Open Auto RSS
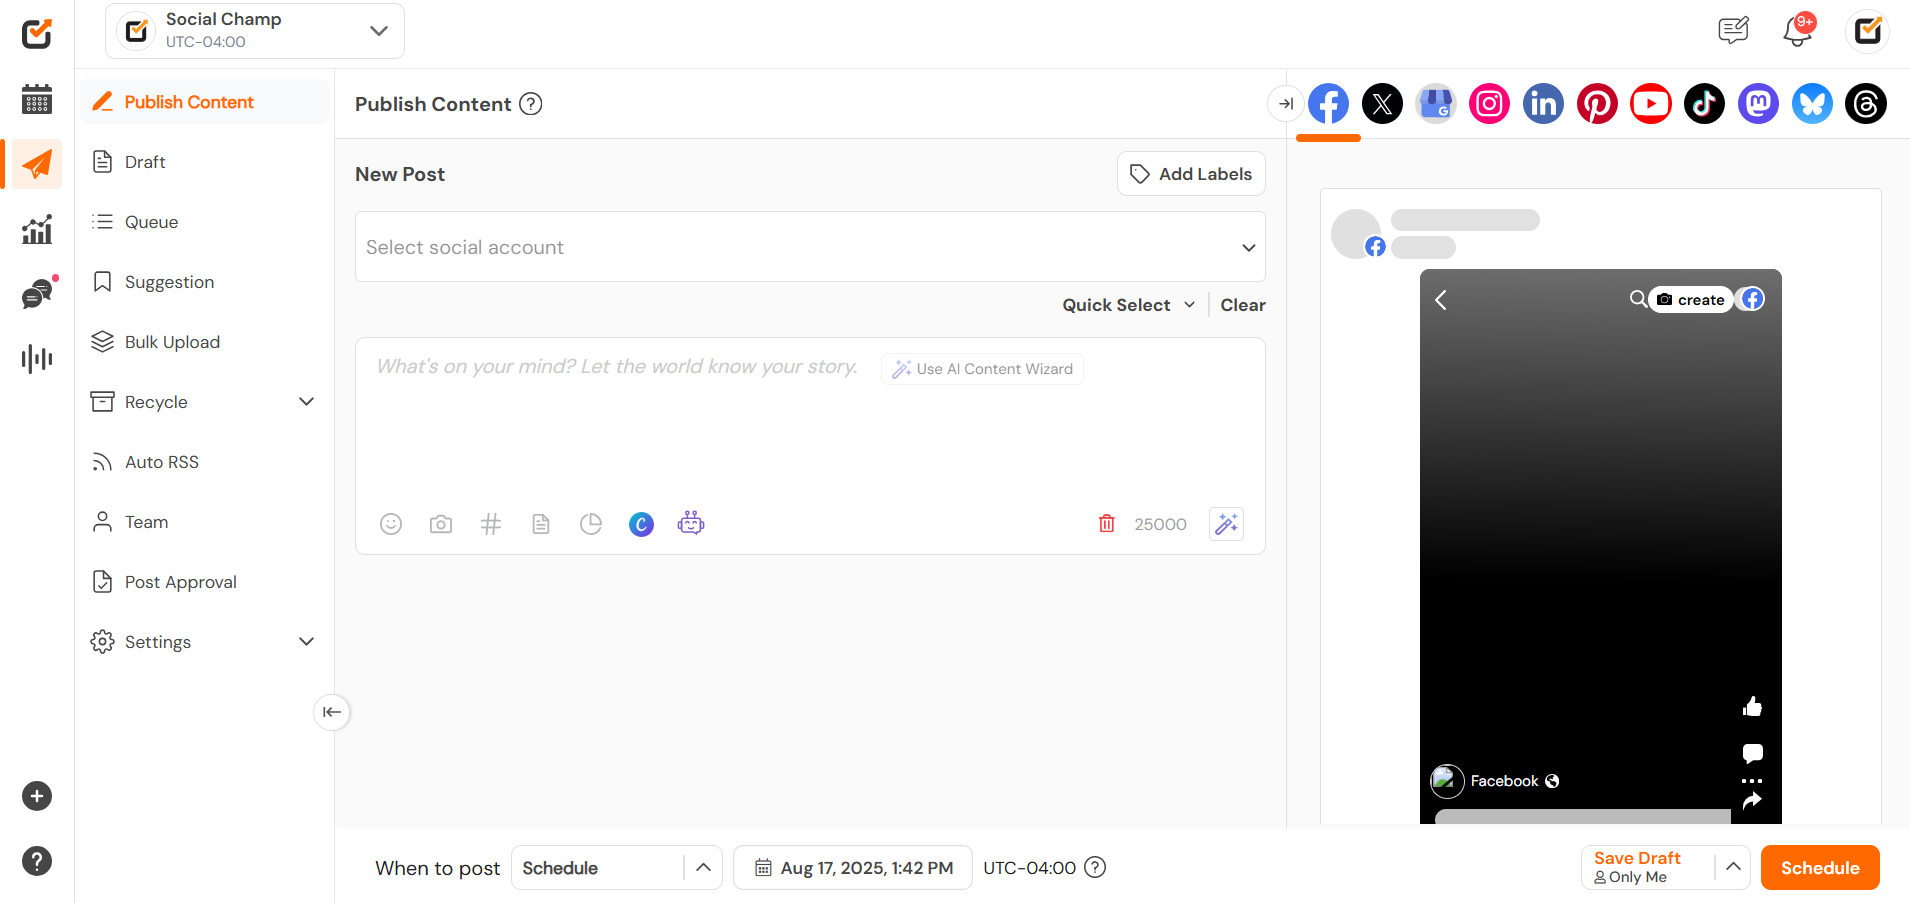The image size is (1910, 903). click(205, 462)
